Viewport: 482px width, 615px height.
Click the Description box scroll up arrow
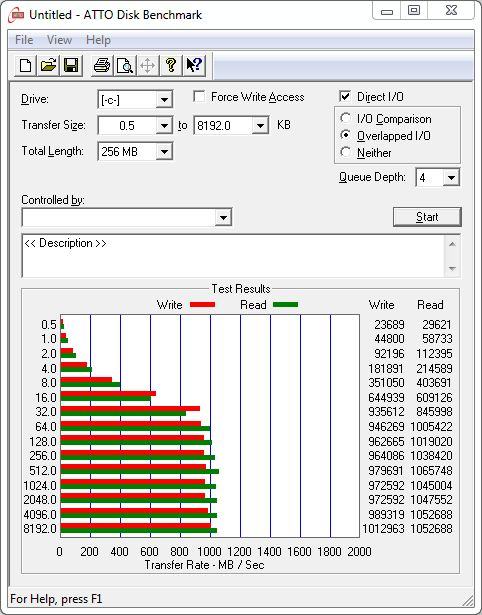(x=452, y=244)
